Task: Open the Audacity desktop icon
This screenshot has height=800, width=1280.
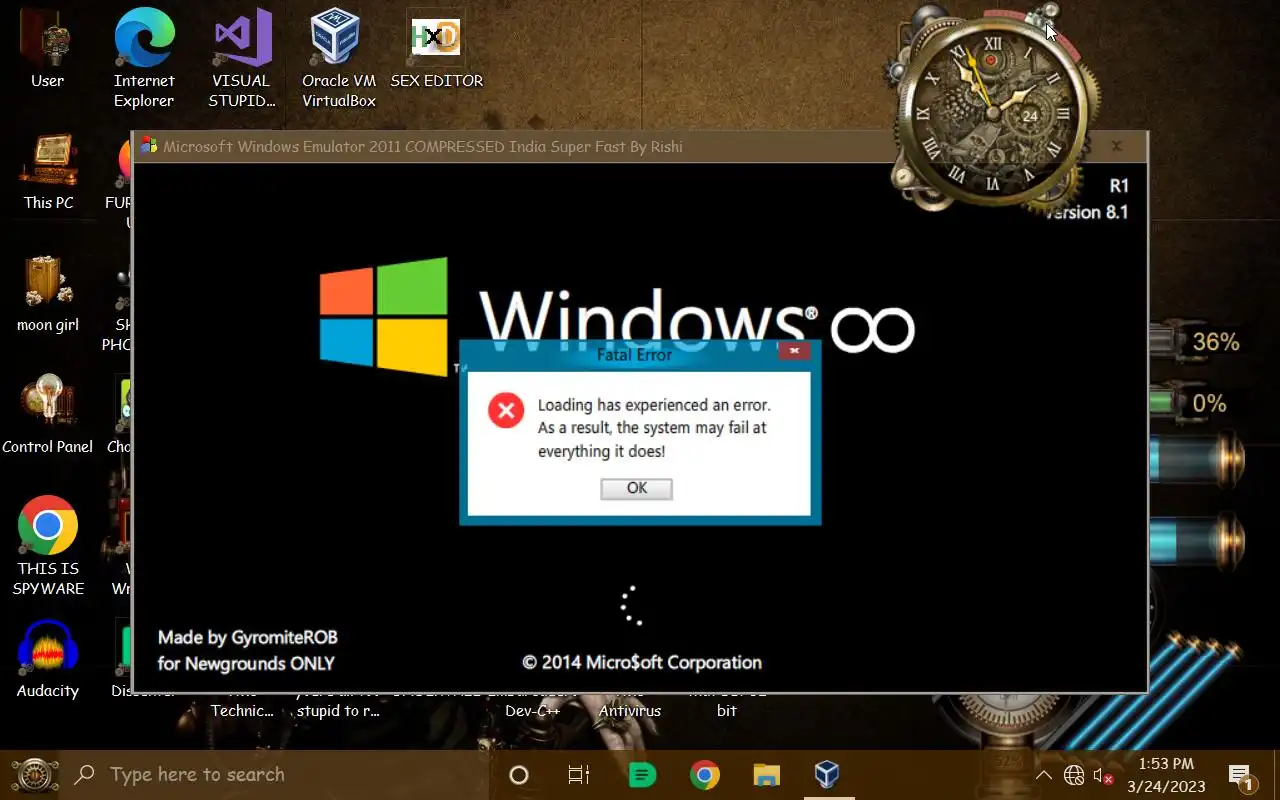Action: click(x=47, y=660)
